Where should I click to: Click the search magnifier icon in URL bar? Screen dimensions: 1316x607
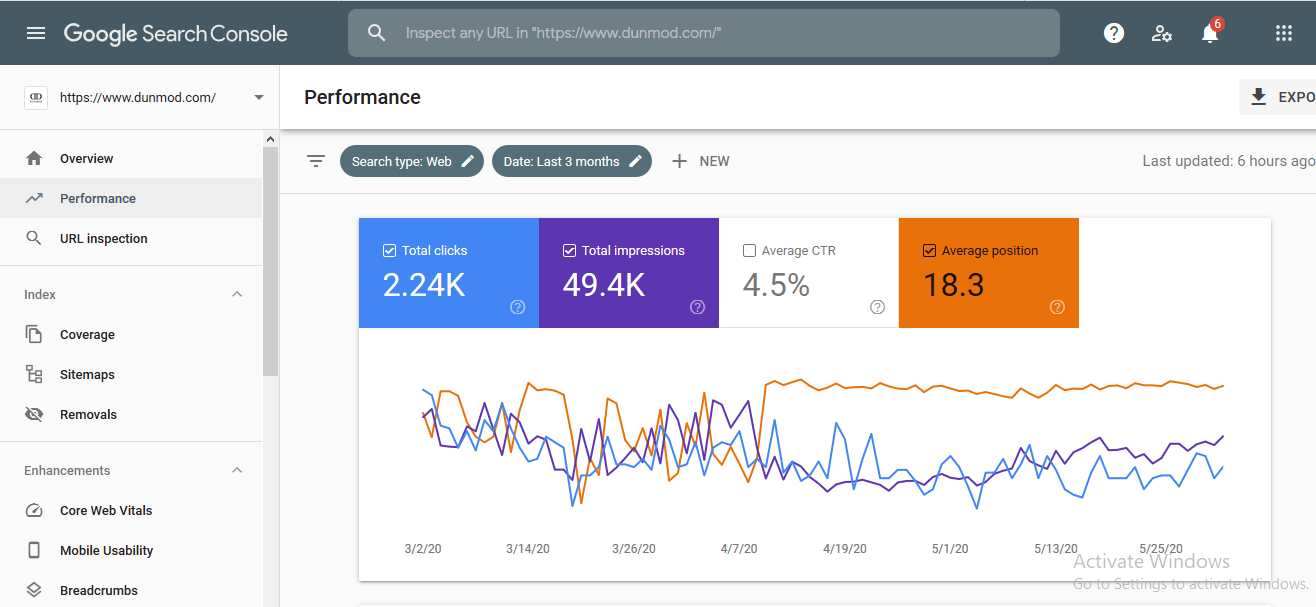377,33
